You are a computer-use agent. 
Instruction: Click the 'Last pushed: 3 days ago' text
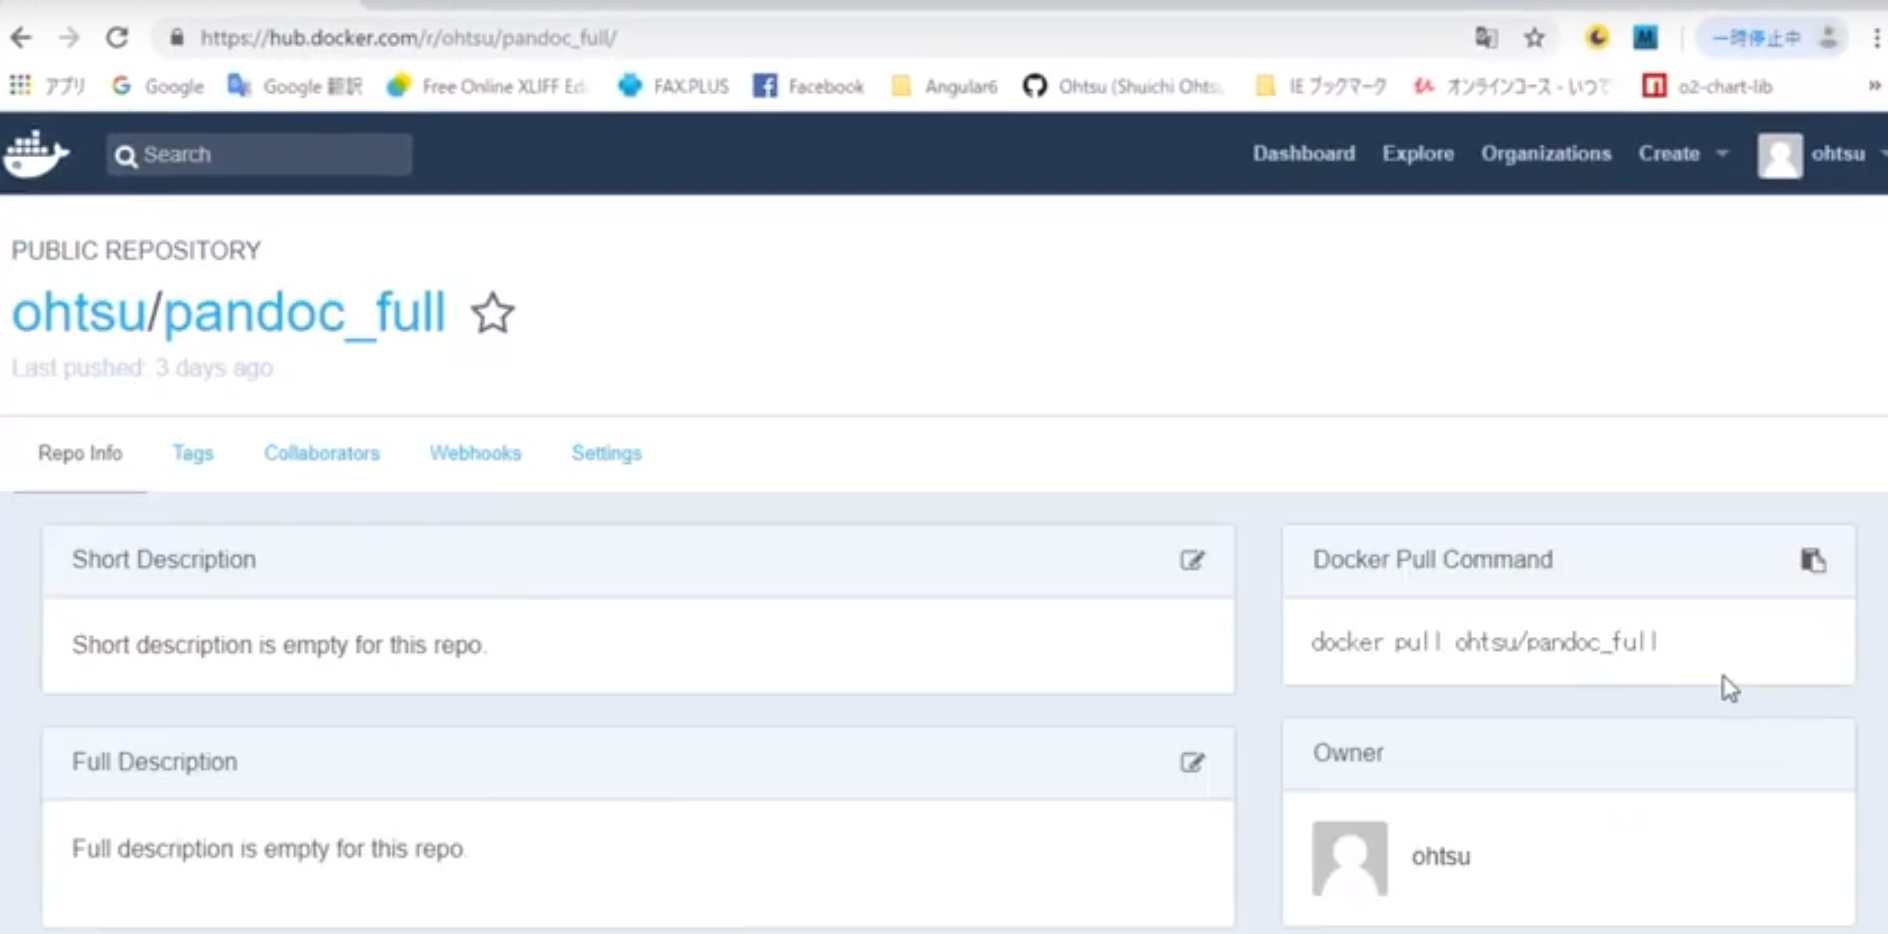(x=142, y=368)
